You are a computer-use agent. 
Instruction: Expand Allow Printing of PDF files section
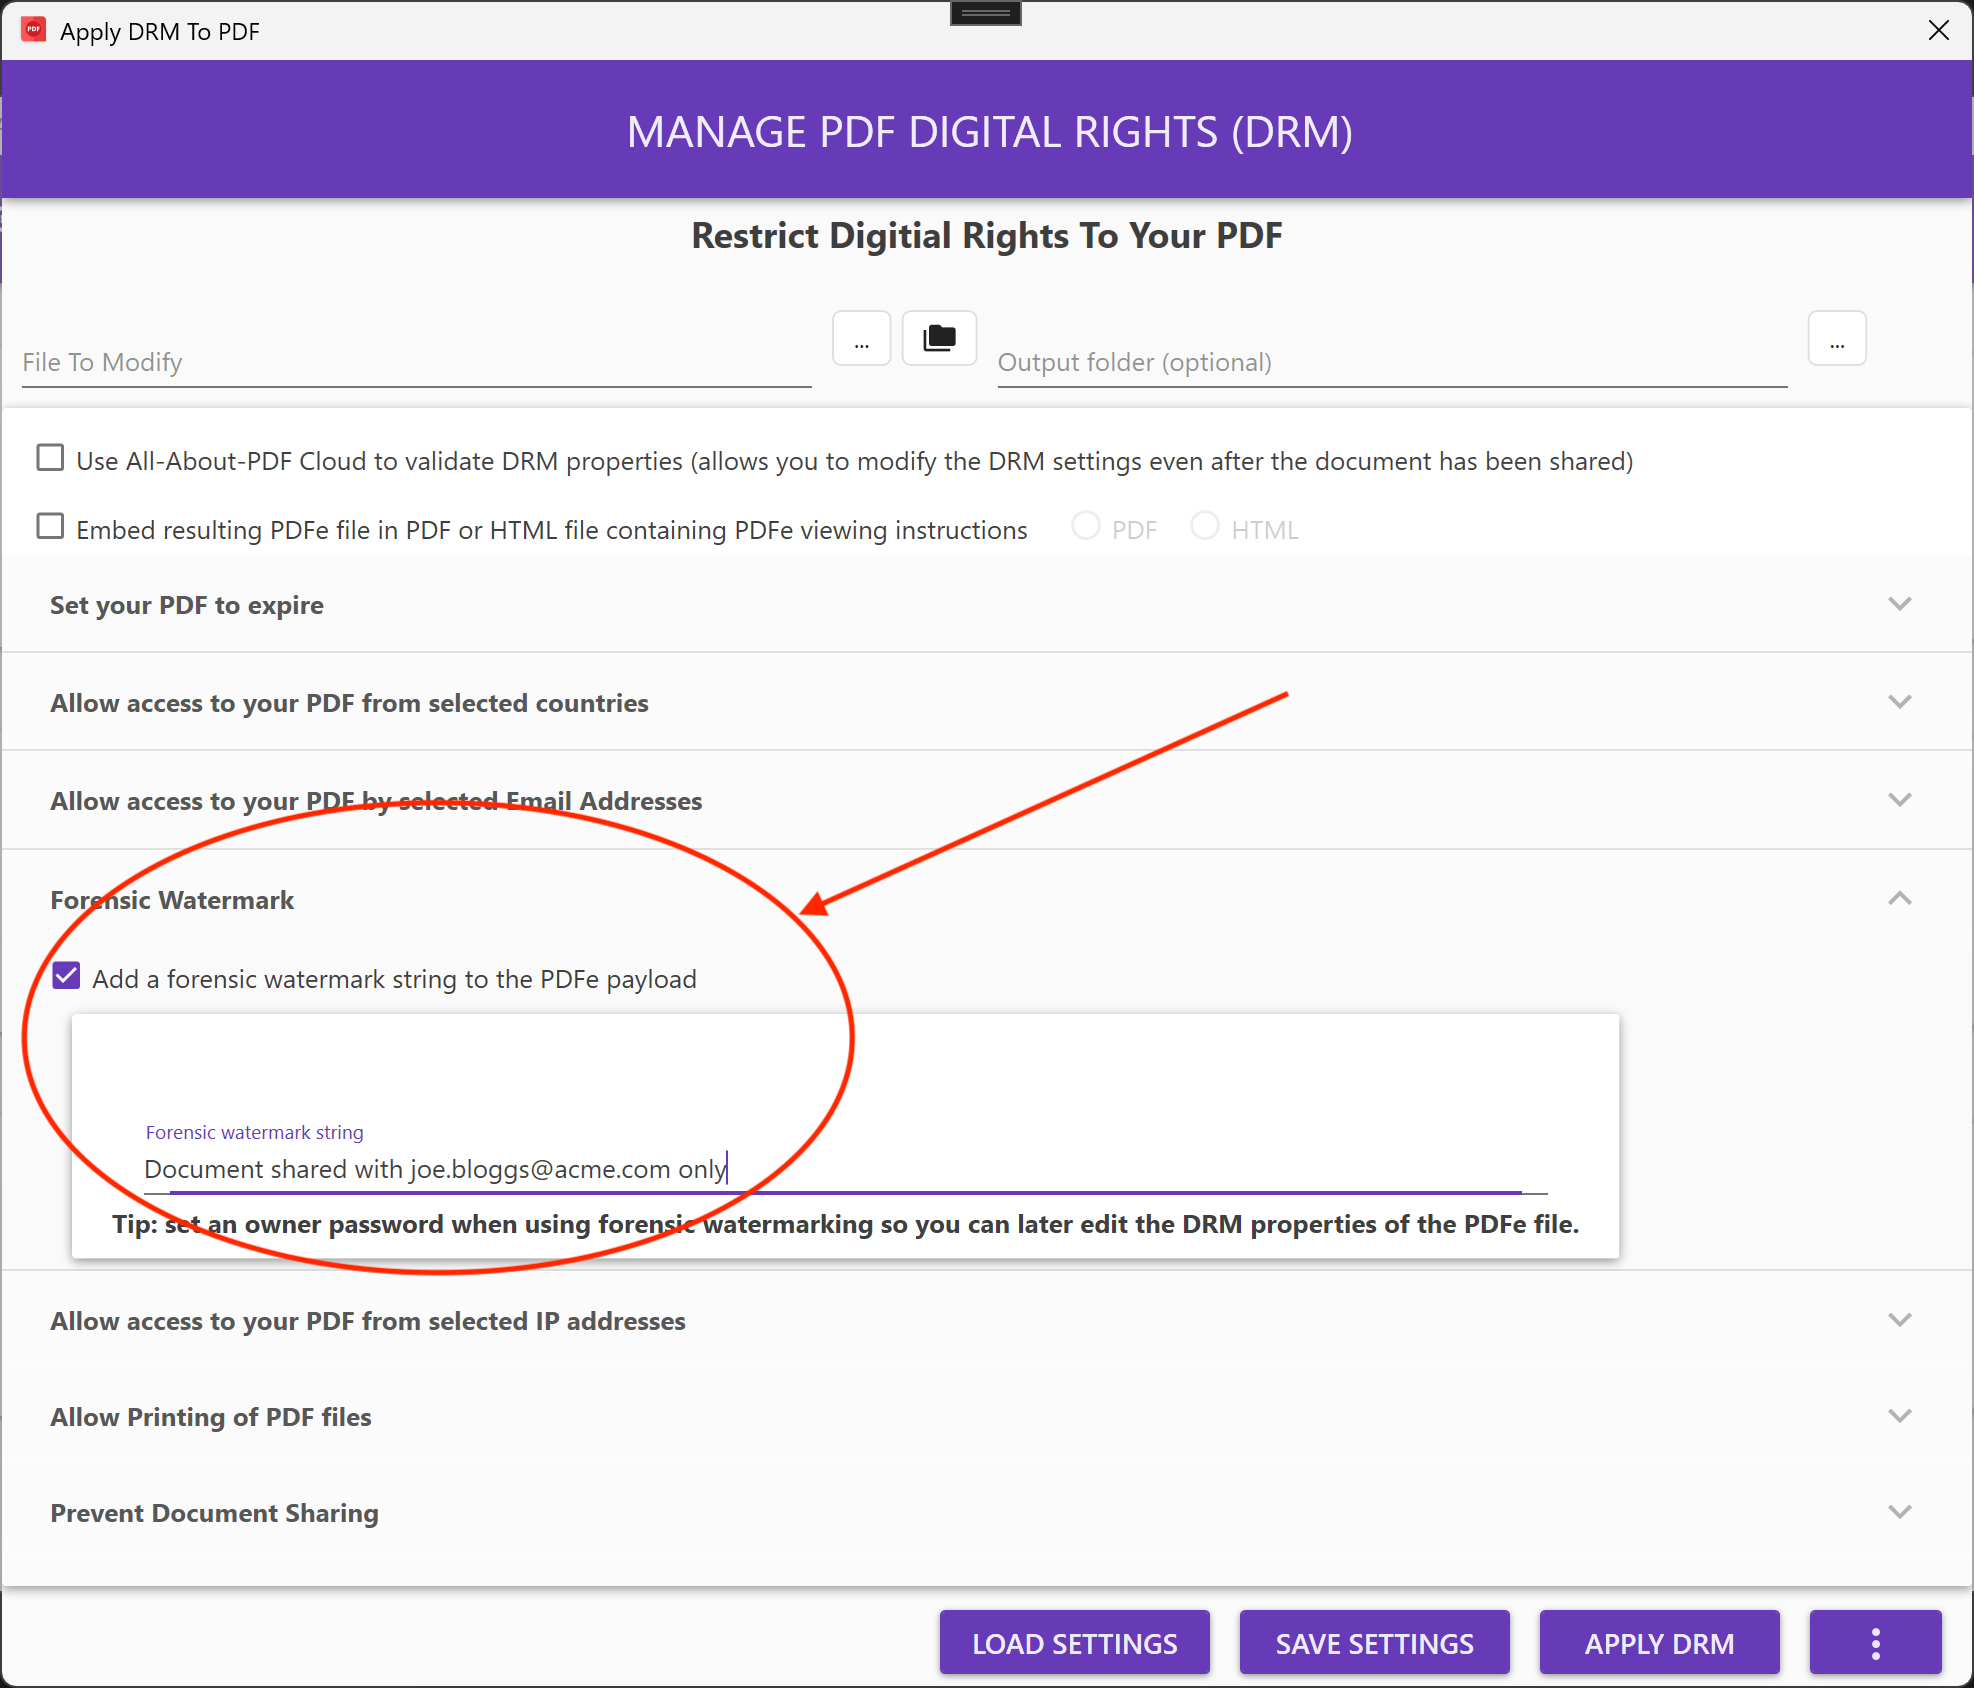(x=1899, y=1416)
